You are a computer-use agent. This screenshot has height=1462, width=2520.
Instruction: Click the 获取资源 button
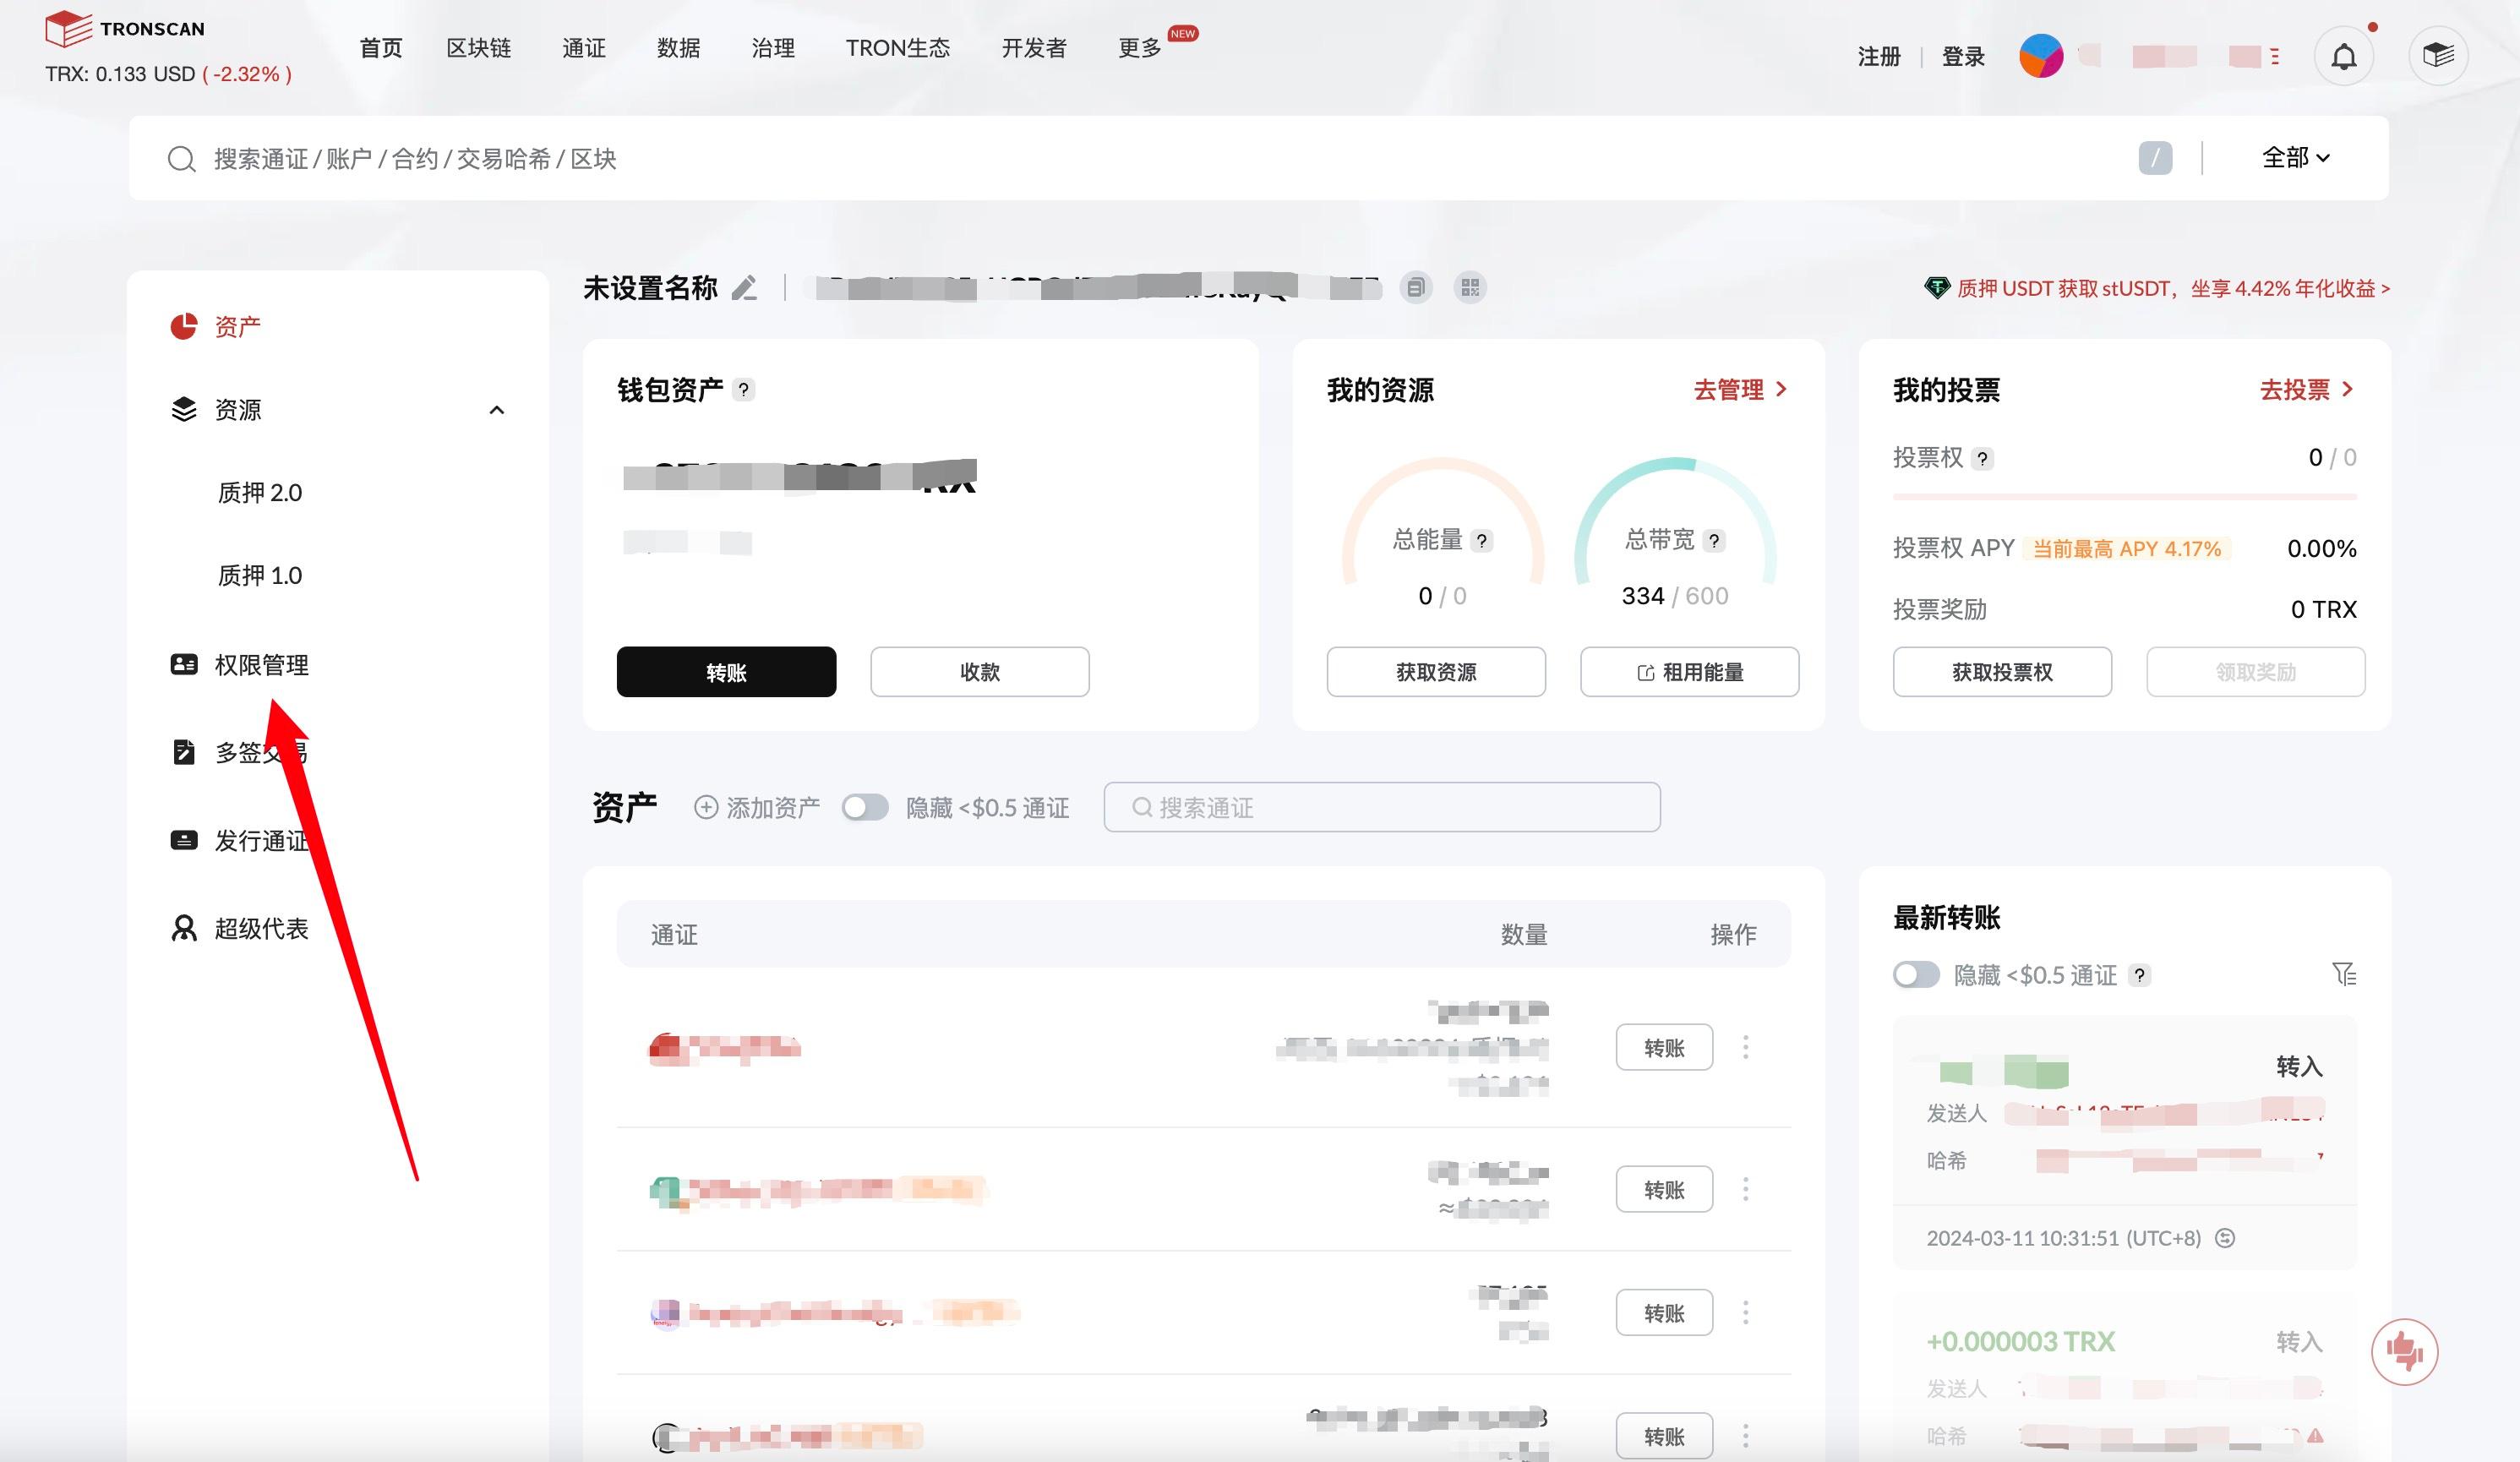point(1436,671)
